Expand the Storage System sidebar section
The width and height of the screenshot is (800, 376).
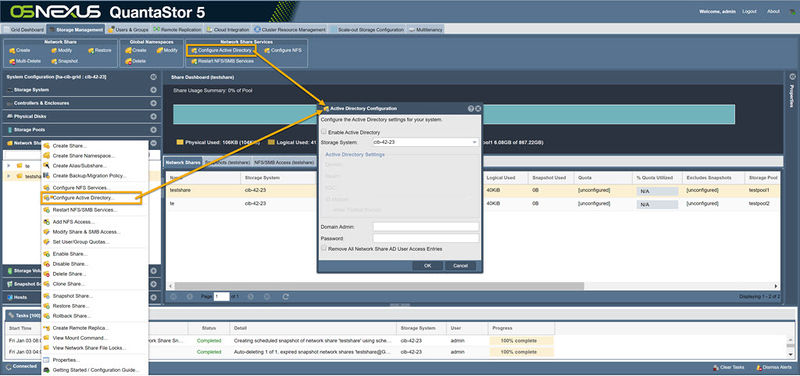[153, 90]
